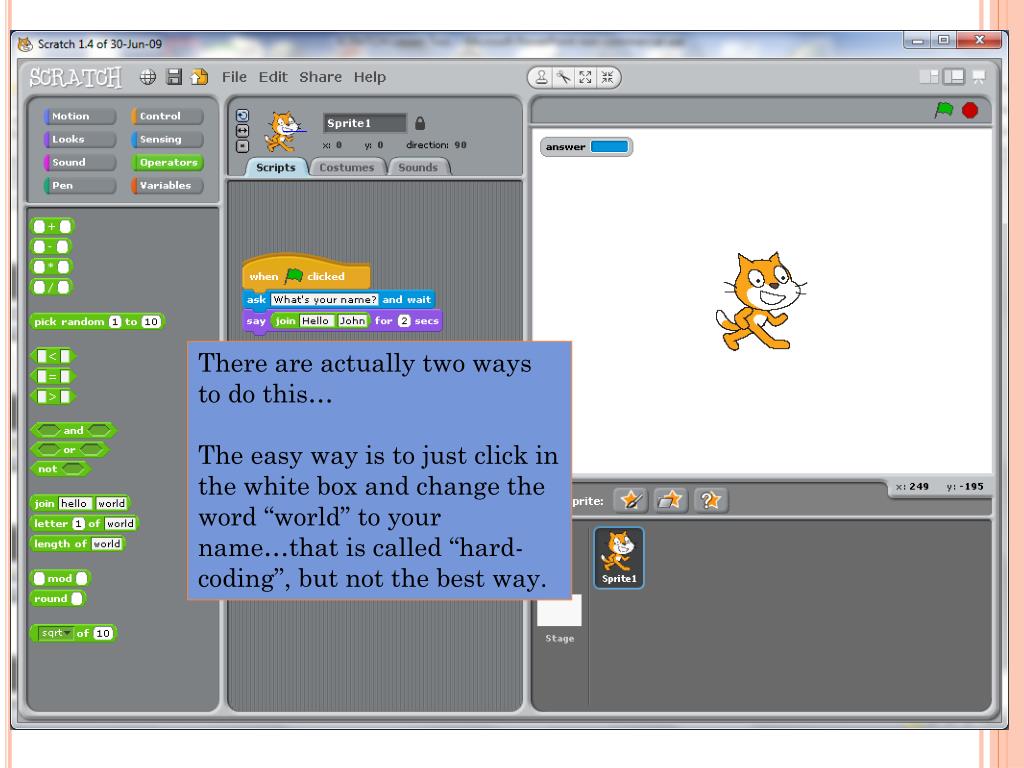Switch to the Scripts tab
The width and height of the screenshot is (1024, 768).
tap(276, 167)
